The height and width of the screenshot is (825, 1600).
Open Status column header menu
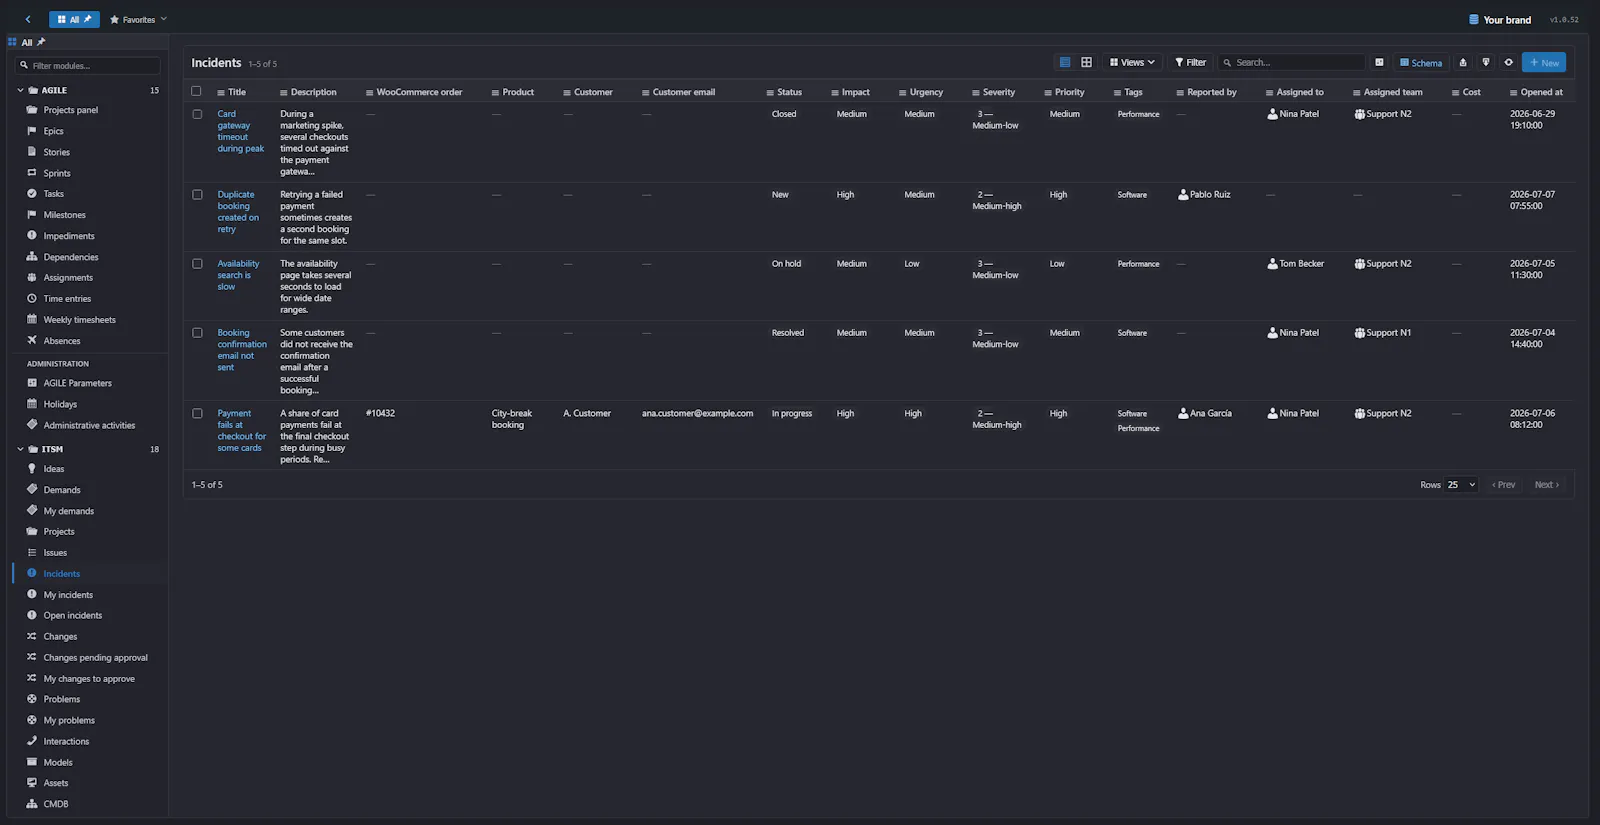pyautogui.click(x=770, y=92)
